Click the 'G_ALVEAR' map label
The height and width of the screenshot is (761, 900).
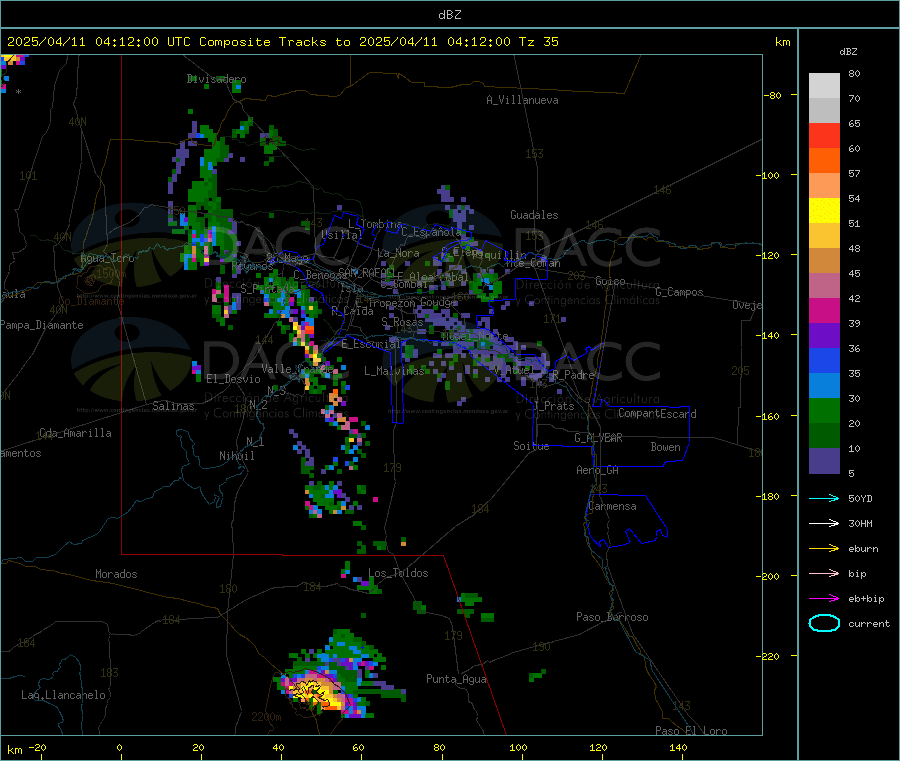pos(598,438)
